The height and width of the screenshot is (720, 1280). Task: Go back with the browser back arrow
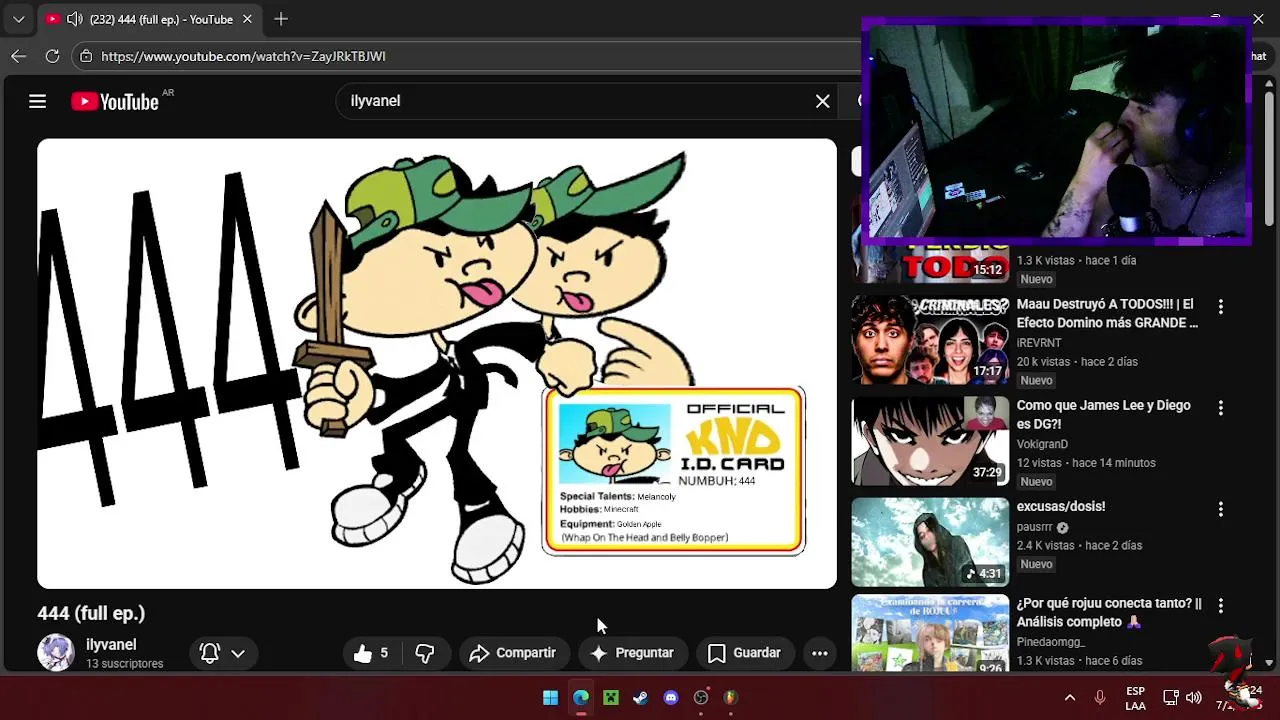[x=18, y=56]
